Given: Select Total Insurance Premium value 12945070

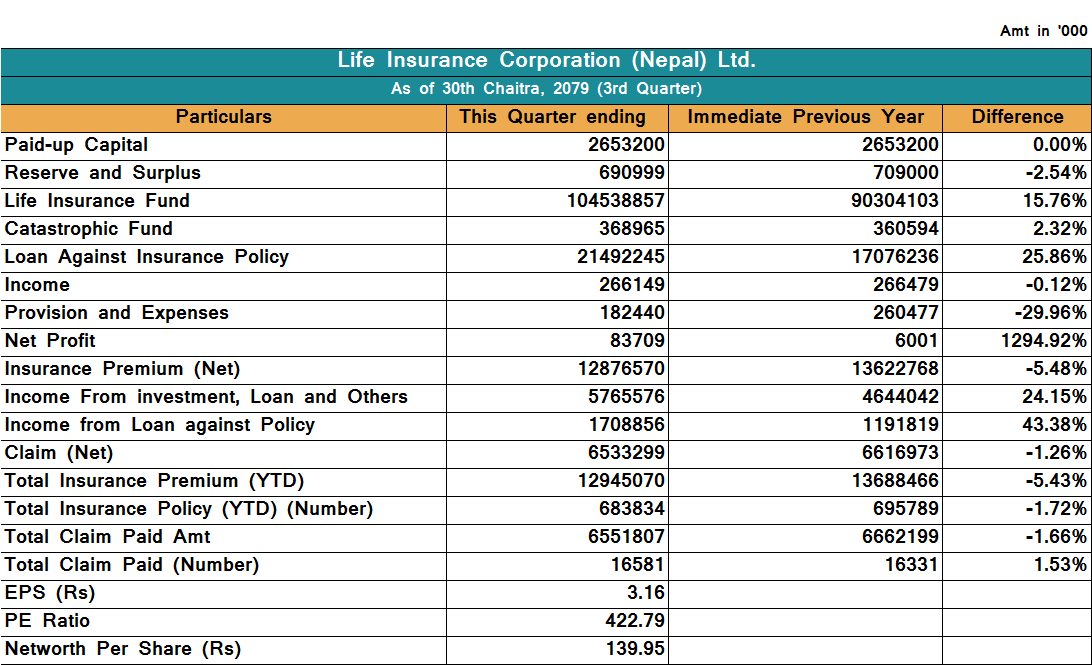Looking at the screenshot, I should (x=621, y=481).
